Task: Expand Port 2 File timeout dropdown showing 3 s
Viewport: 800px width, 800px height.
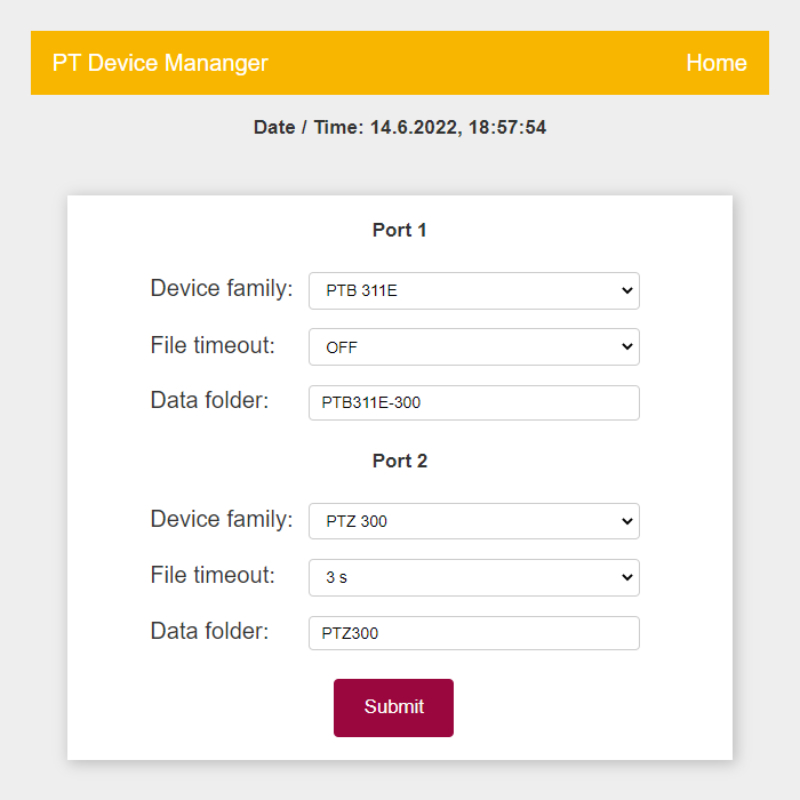Action: (473, 577)
